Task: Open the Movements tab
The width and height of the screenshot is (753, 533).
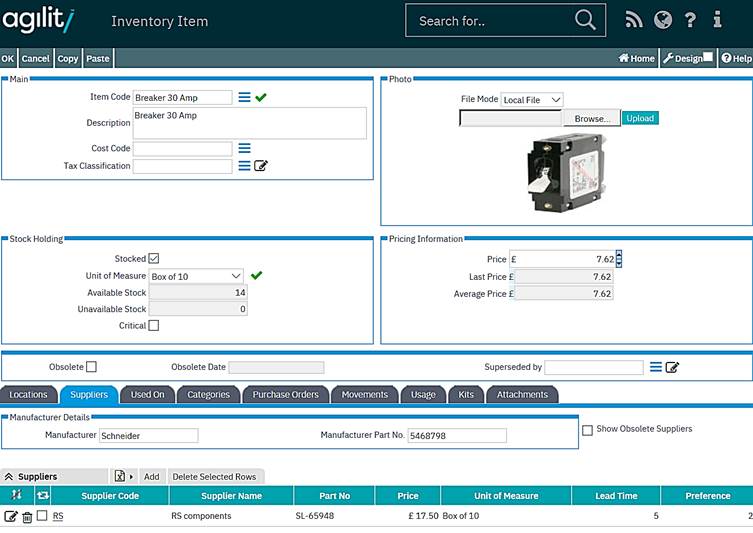Action: point(364,395)
